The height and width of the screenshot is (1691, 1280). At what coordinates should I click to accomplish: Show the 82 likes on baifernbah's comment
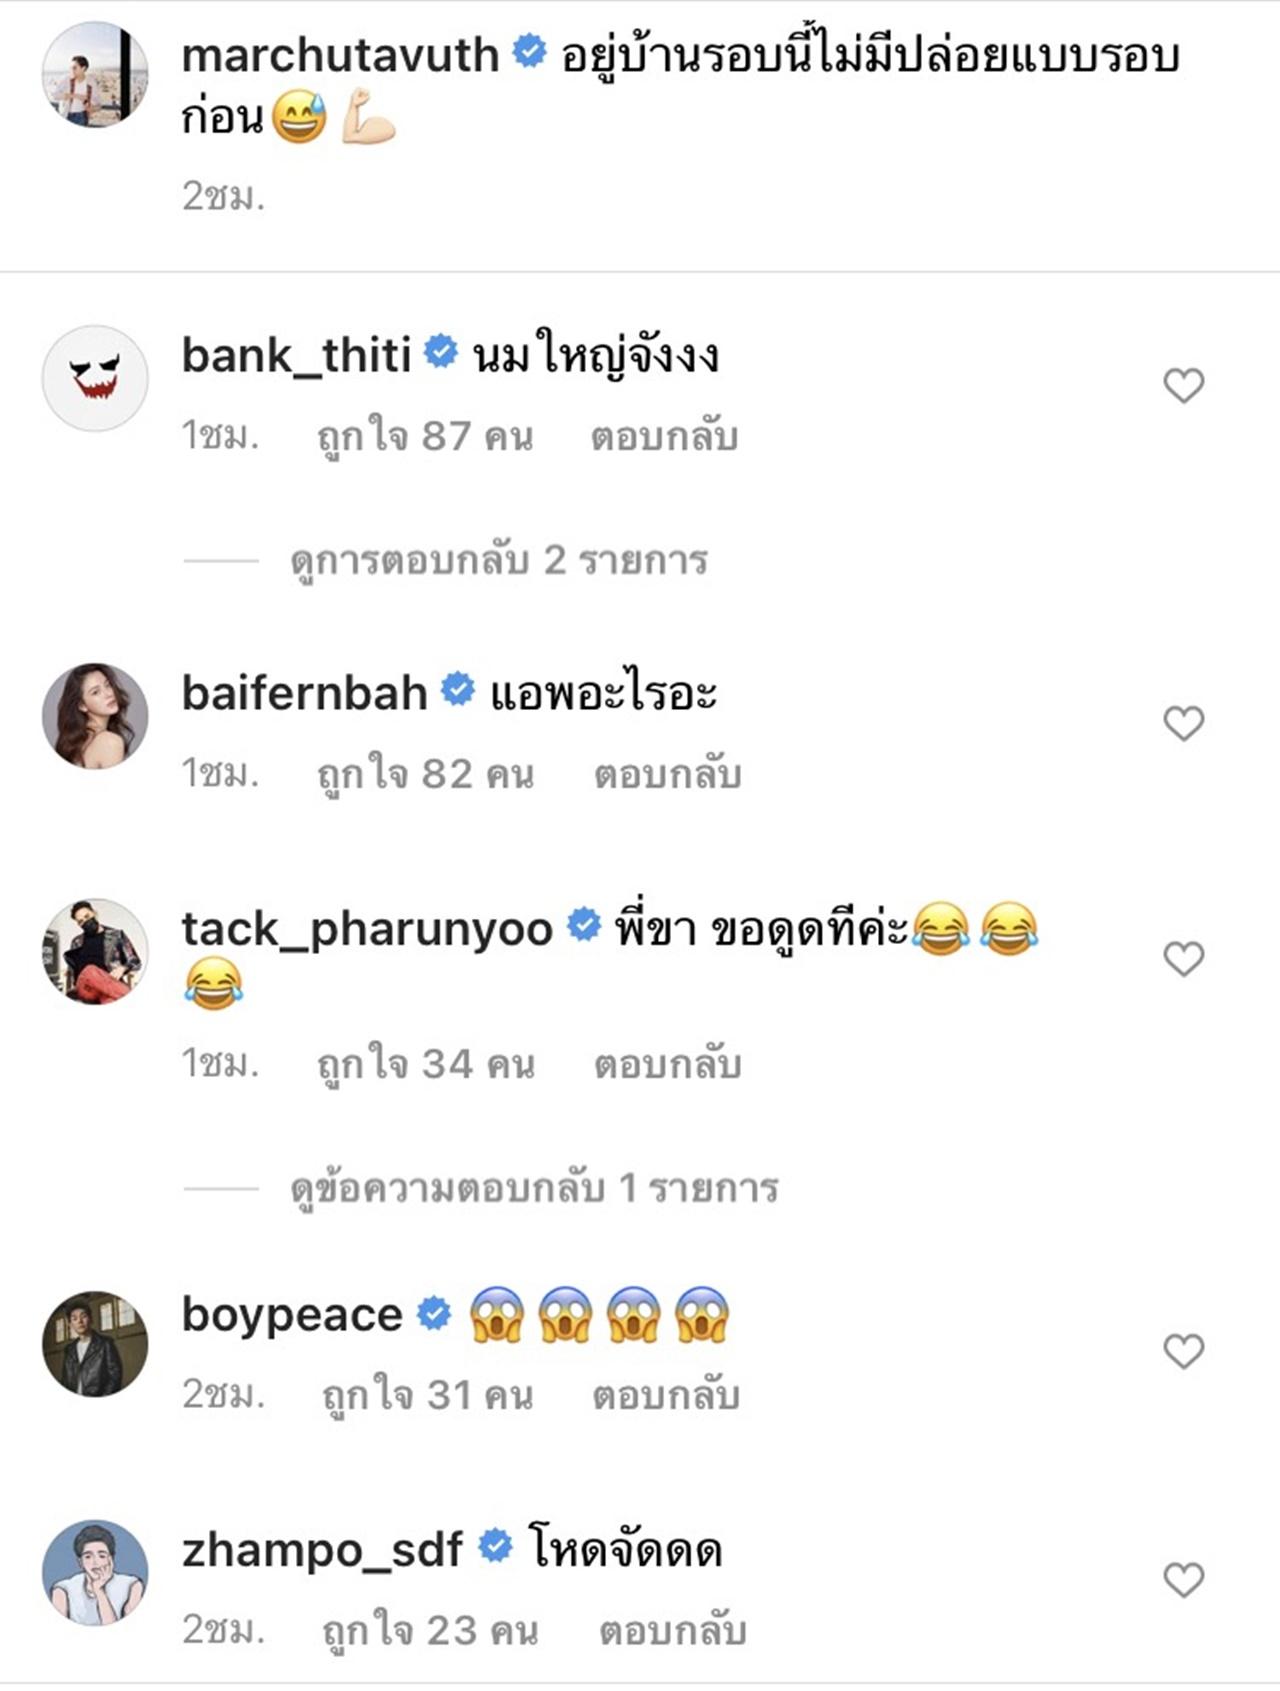[x=425, y=775]
